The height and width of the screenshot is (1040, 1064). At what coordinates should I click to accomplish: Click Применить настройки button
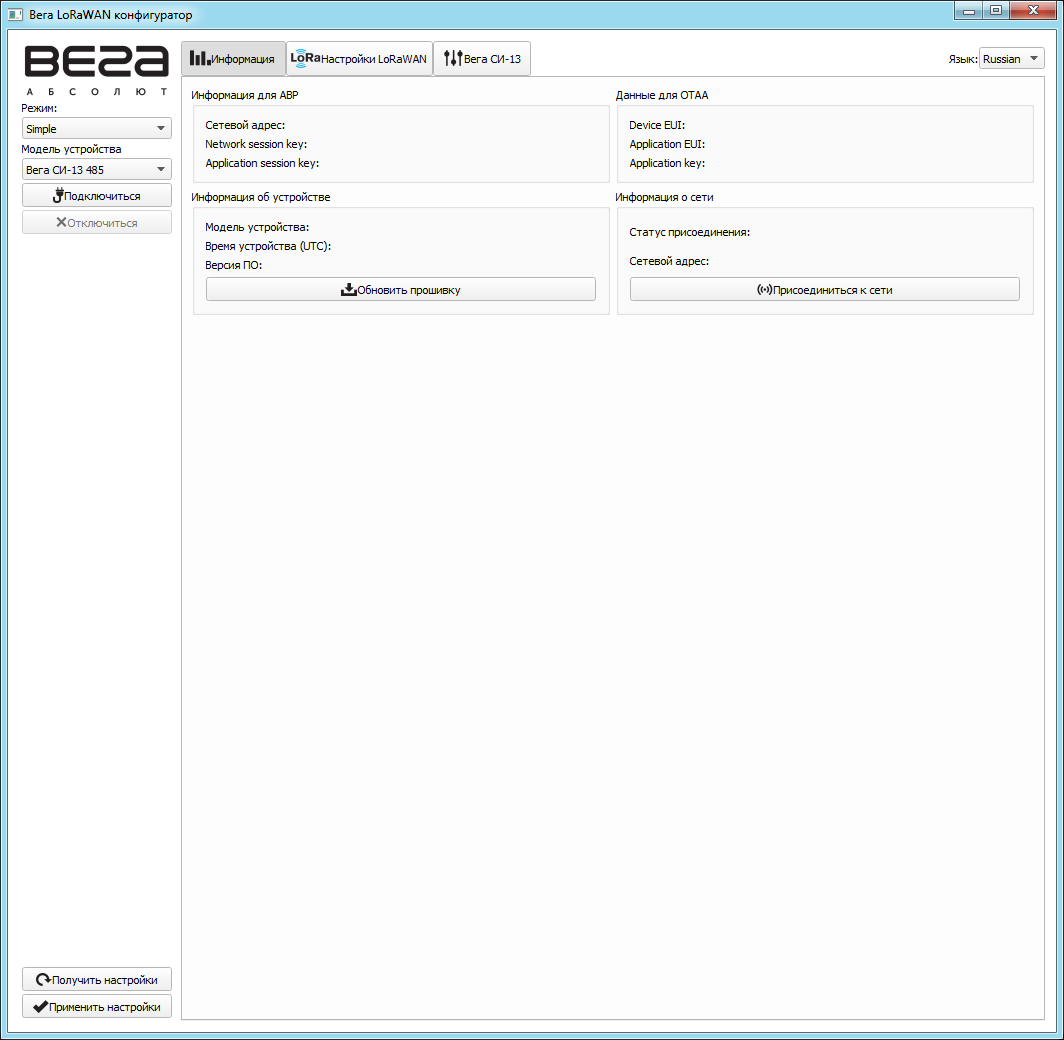96,1007
